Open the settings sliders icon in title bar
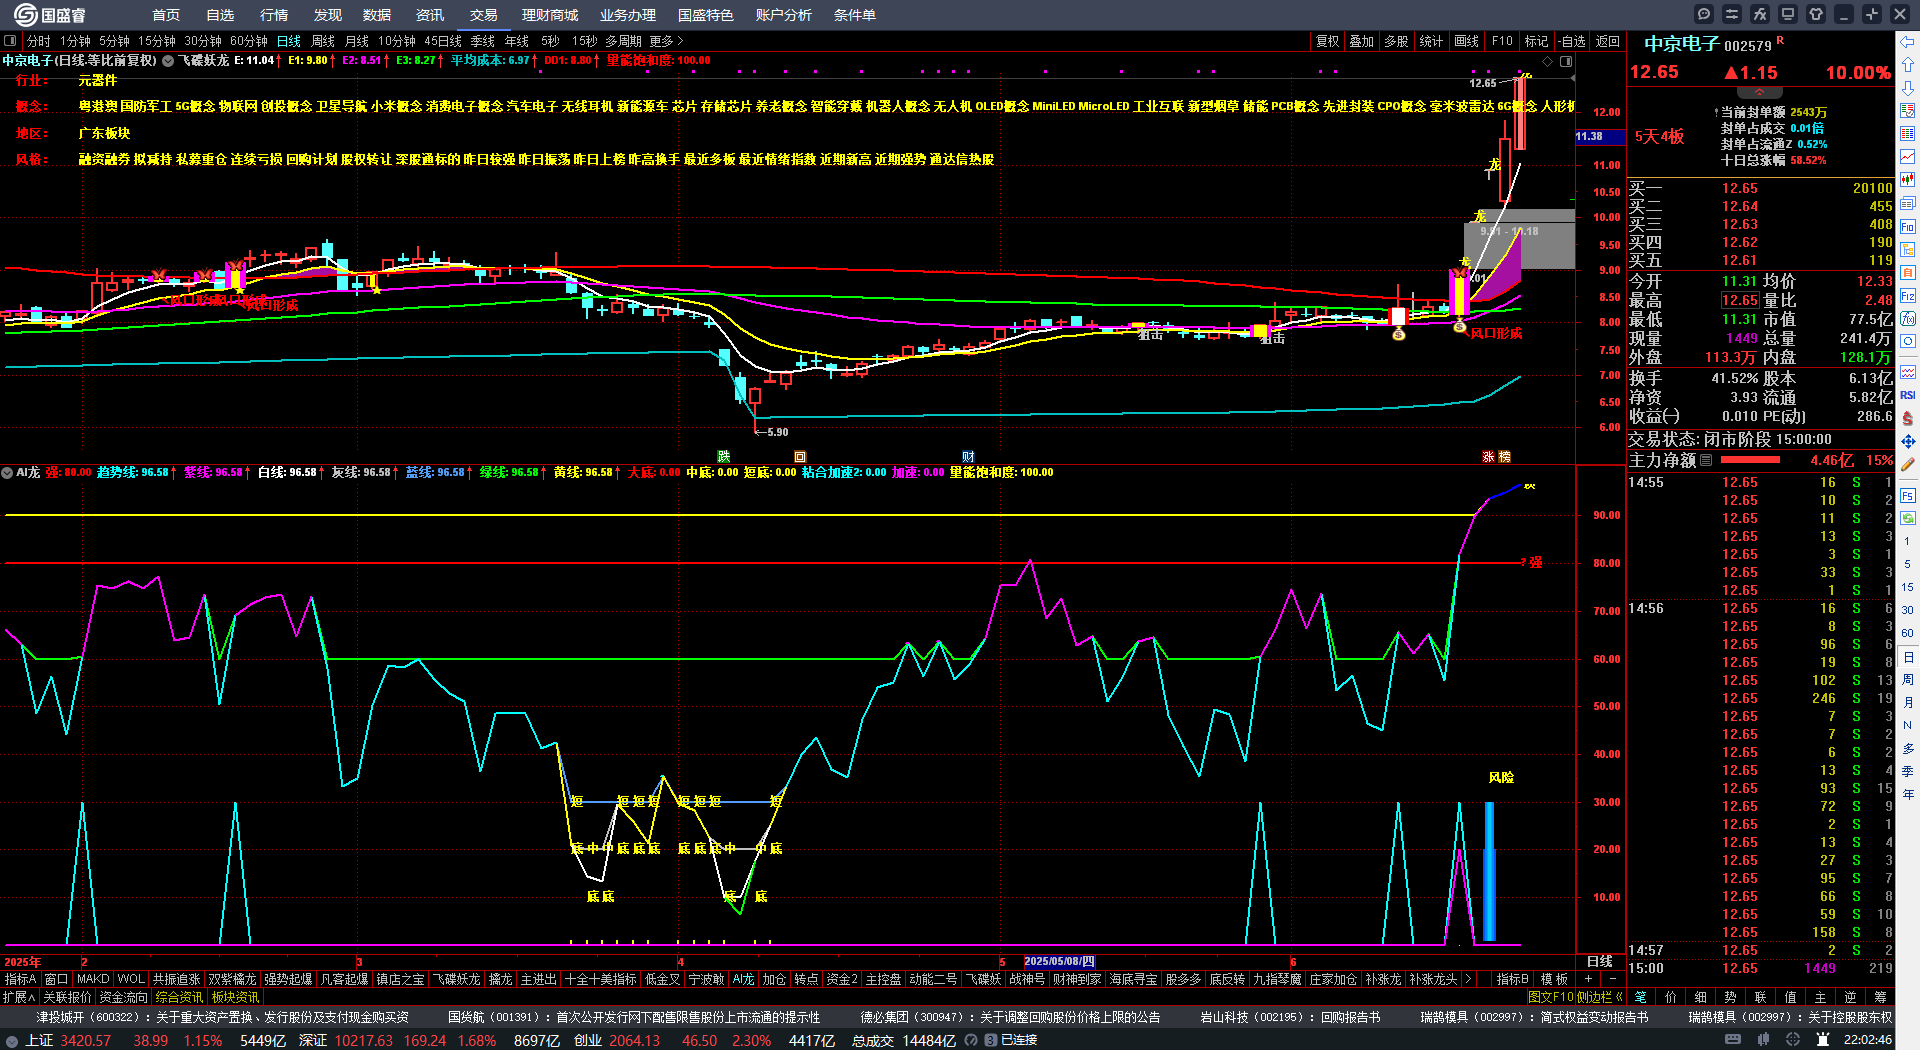This screenshot has width=1920, height=1050. click(1732, 14)
